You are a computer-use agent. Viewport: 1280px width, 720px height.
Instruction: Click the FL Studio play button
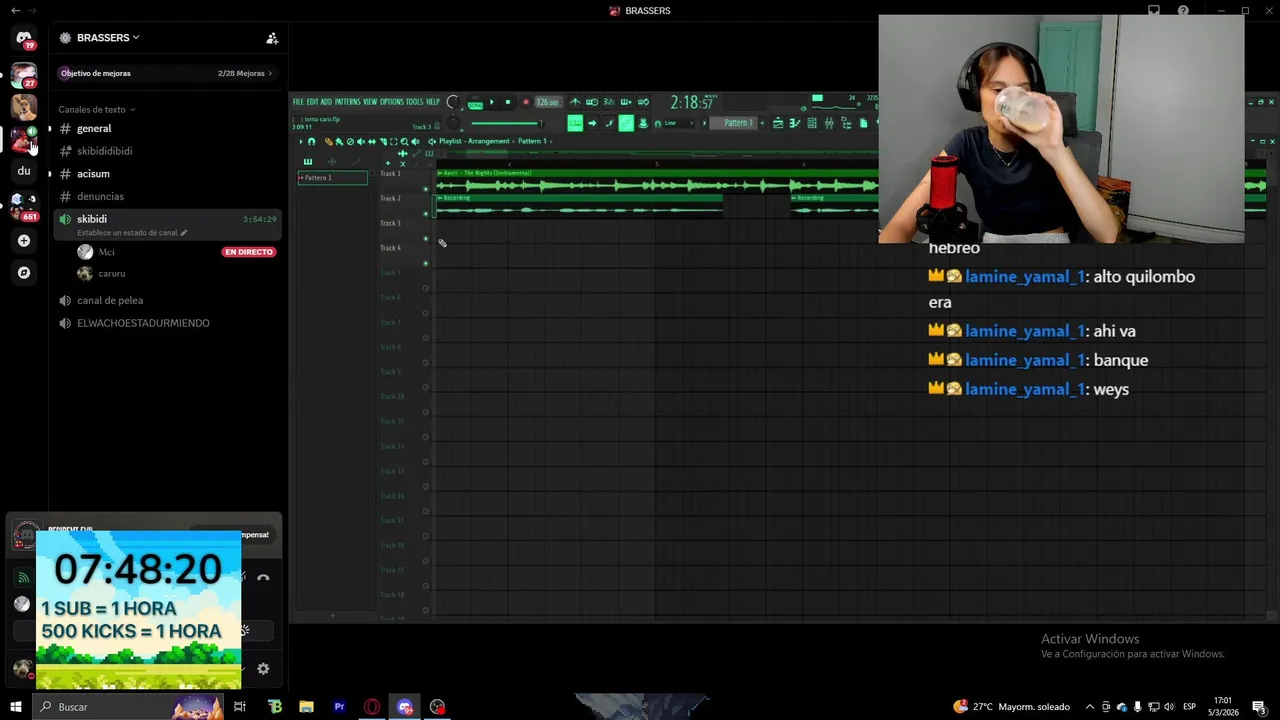[491, 102]
